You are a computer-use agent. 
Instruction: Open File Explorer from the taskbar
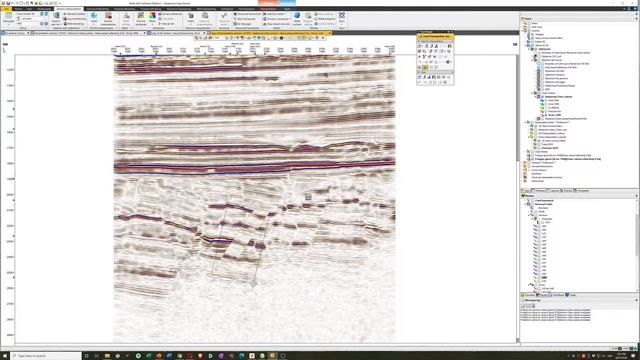[x=107, y=356]
